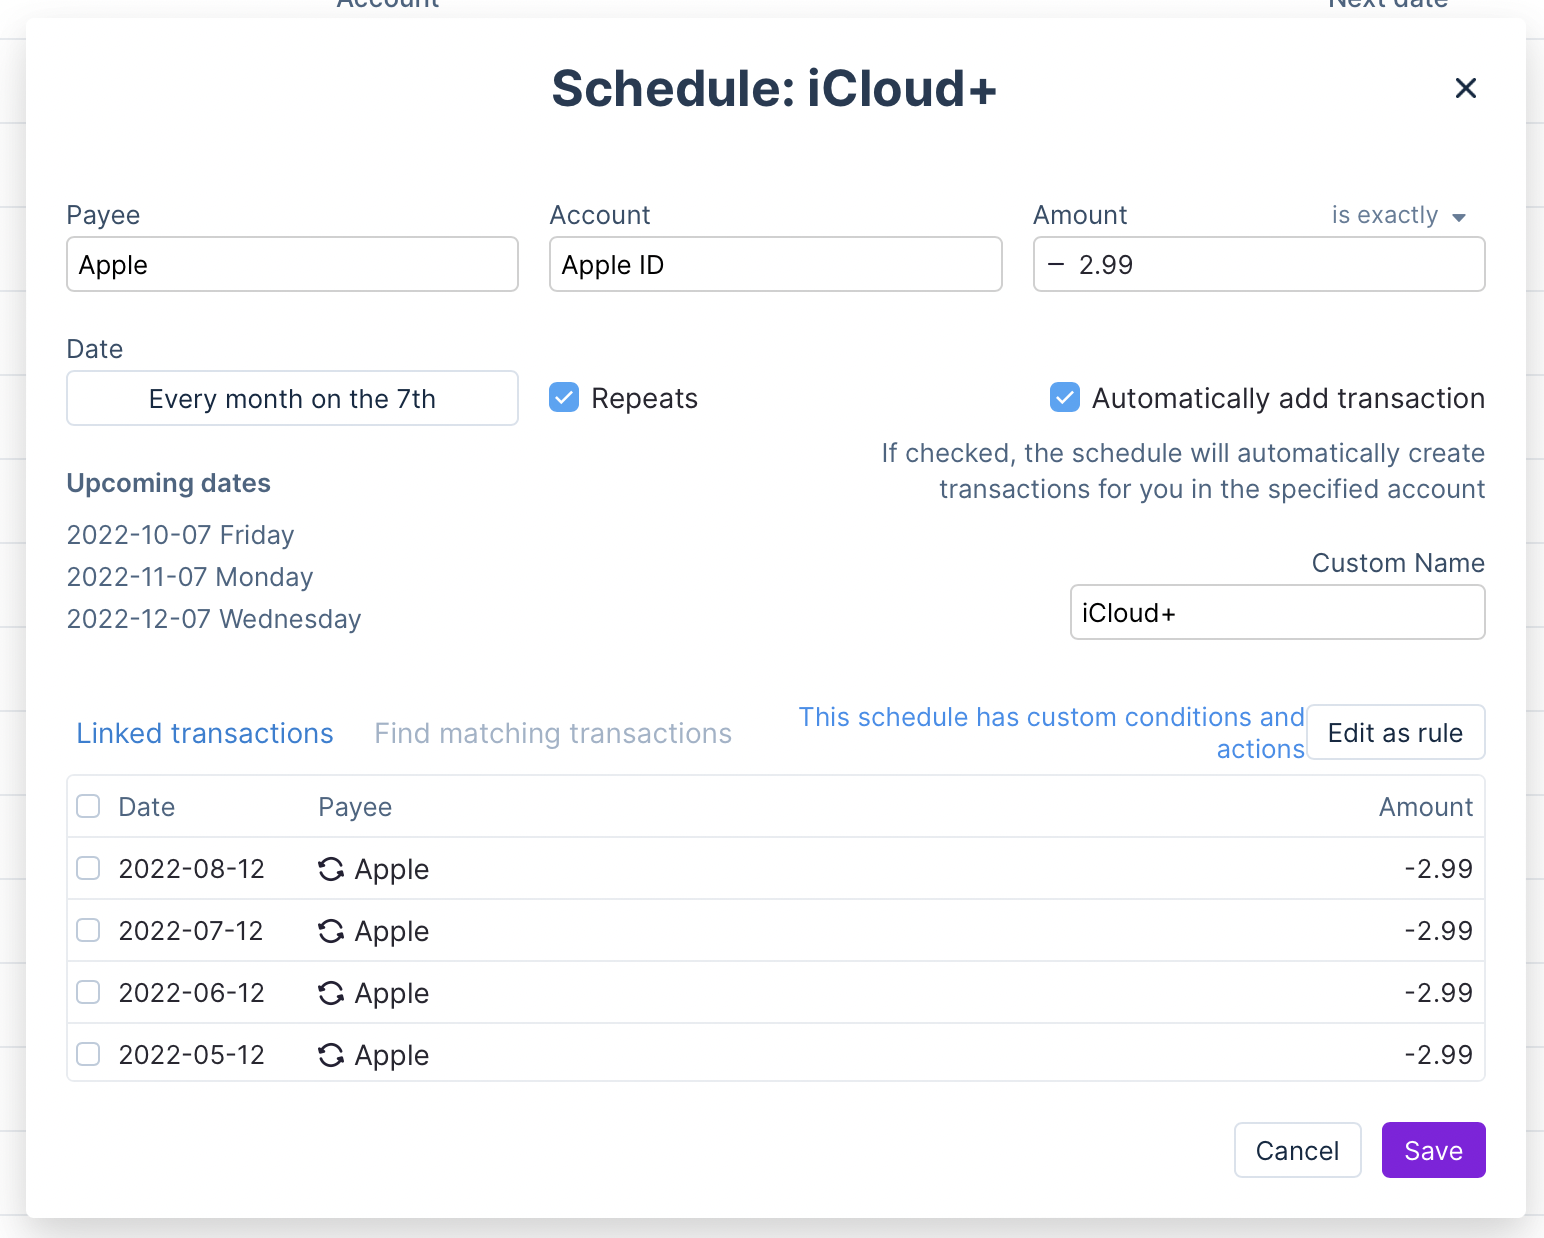The image size is (1544, 1238).
Task: Click the Date column header
Action: [x=146, y=807]
